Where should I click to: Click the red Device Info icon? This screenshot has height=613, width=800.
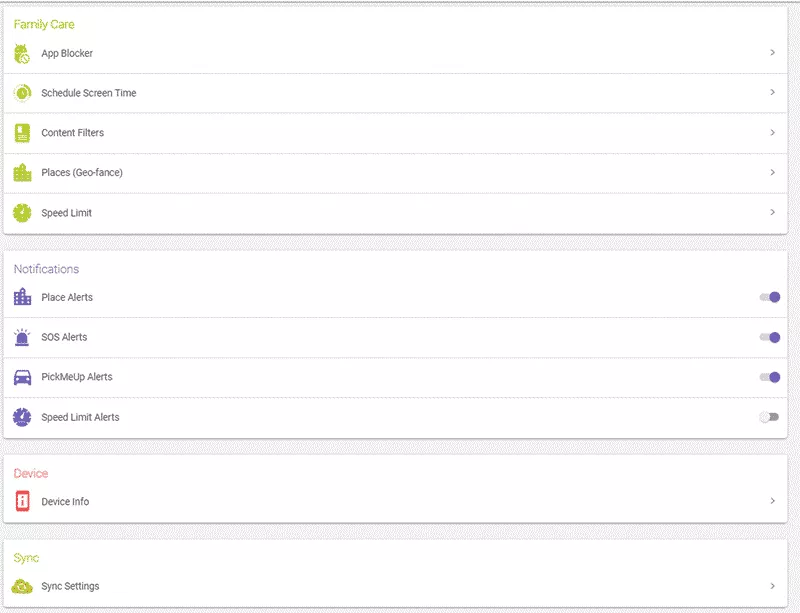[x=22, y=502]
